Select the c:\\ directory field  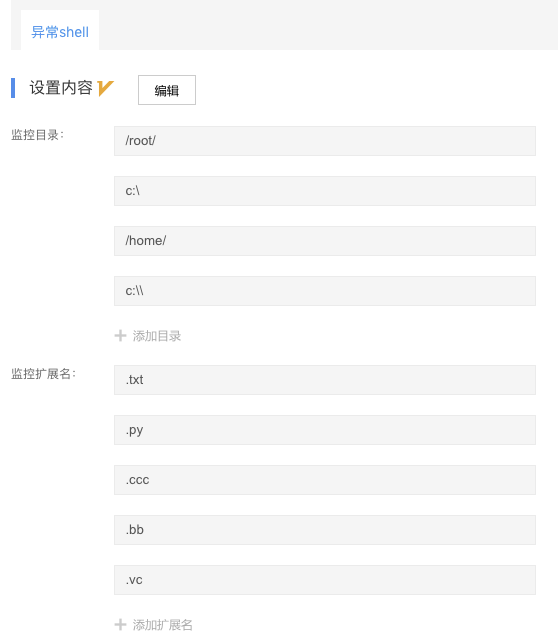(x=325, y=291)
